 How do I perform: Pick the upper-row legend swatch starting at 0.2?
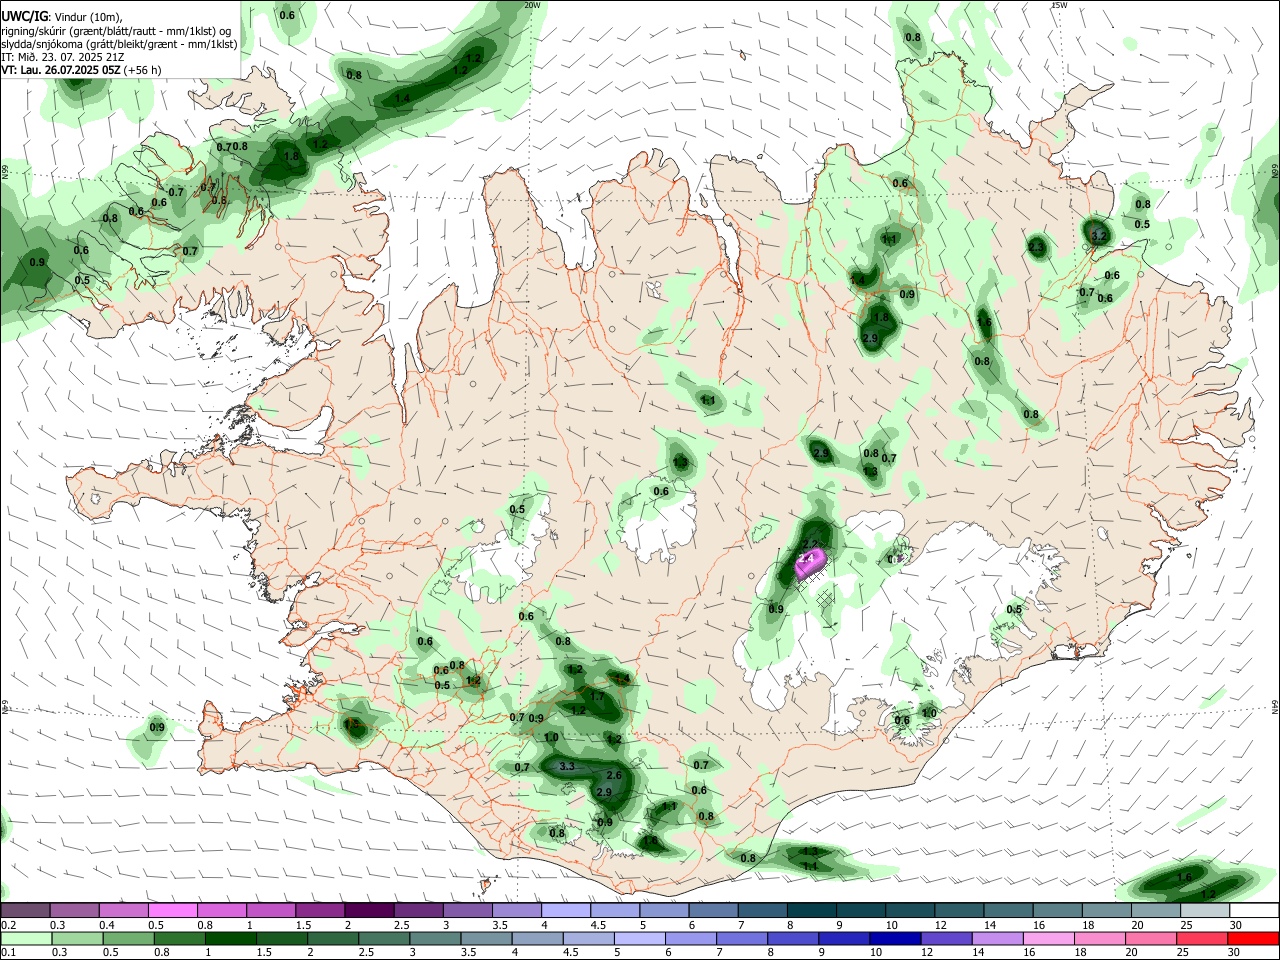(x=25, y=910)
